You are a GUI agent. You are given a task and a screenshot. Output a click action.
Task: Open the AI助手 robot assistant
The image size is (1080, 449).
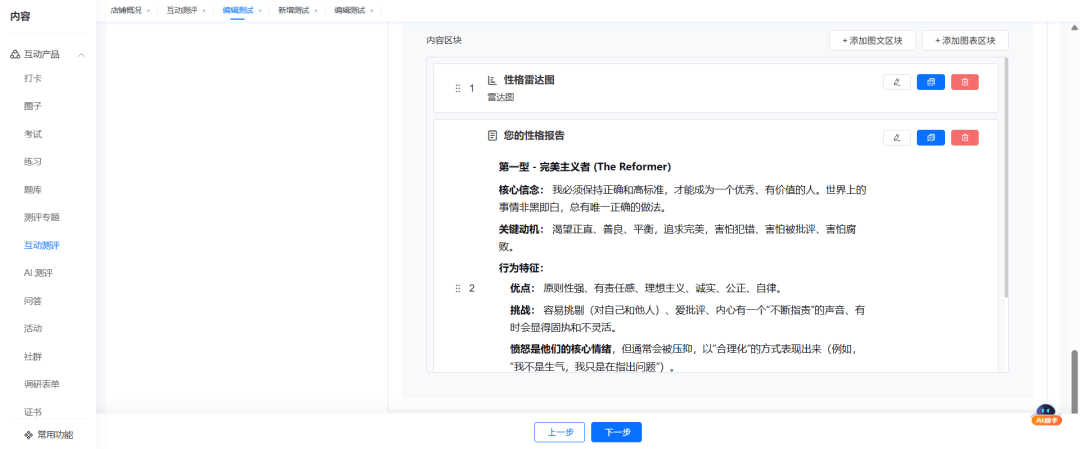[1045, 415]
